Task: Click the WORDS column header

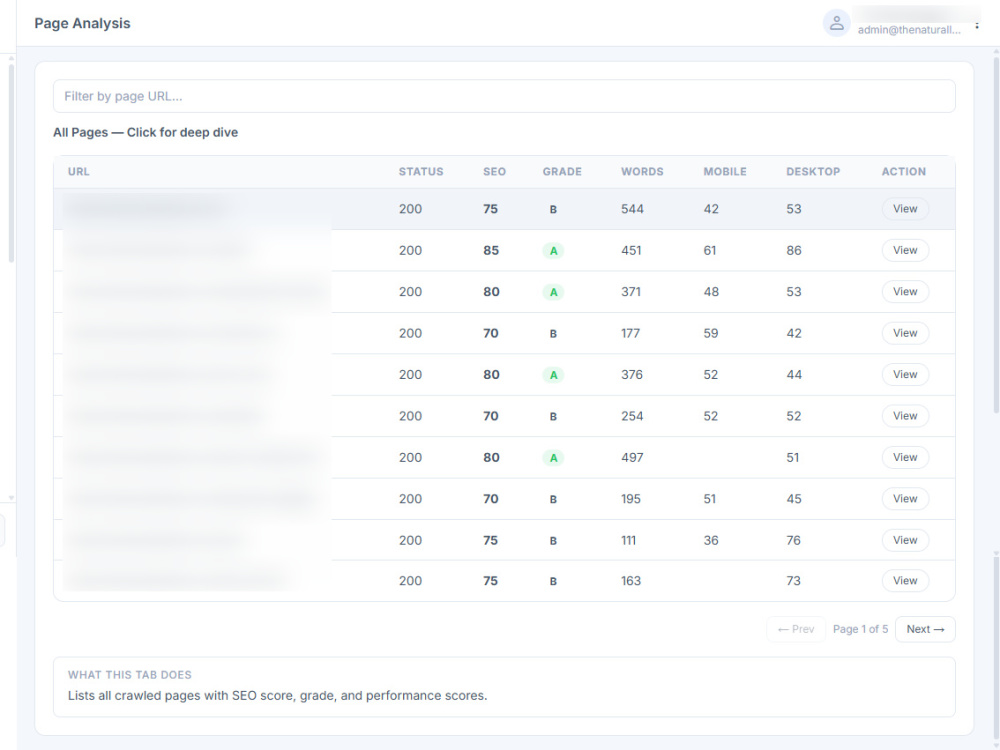Action: click(x=642, y=172)
